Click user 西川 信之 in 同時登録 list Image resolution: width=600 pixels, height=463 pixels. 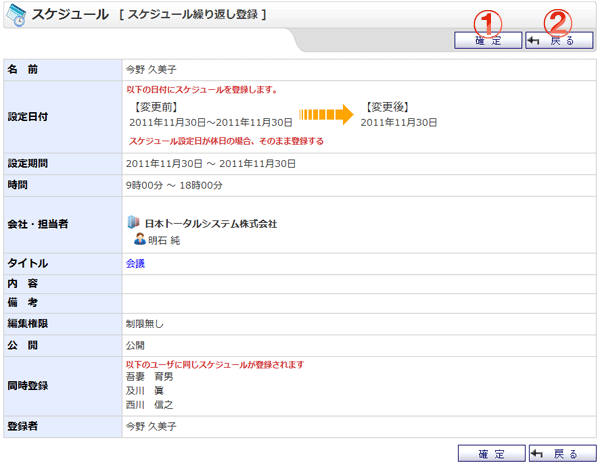pos(149,405)
